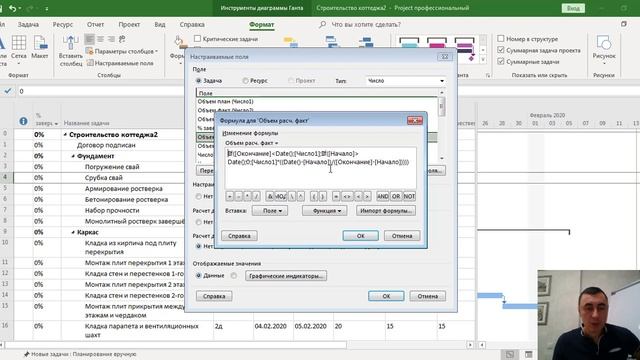The image size is (640, 360).
Task: Collapse Строительство коттеджа2 project summary
Action: (65, 135)
